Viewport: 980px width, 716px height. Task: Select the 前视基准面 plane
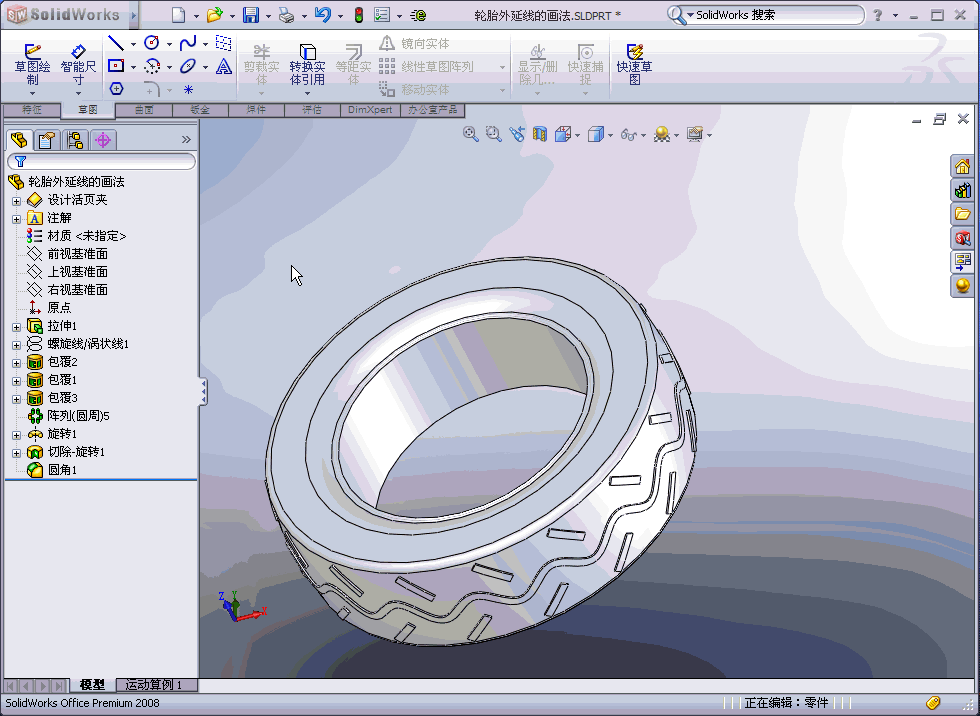point(78,254)
